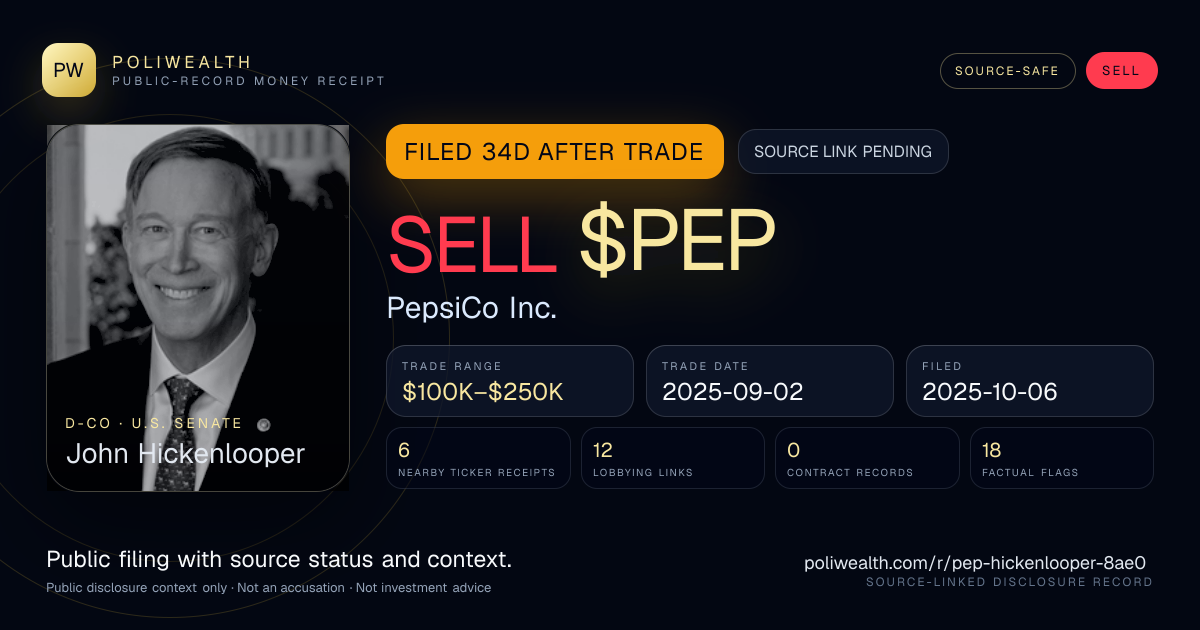Viewport: 1200px width, 630px height.
Task: Click the 0 Contract Records tile
Action: [867, 458]
